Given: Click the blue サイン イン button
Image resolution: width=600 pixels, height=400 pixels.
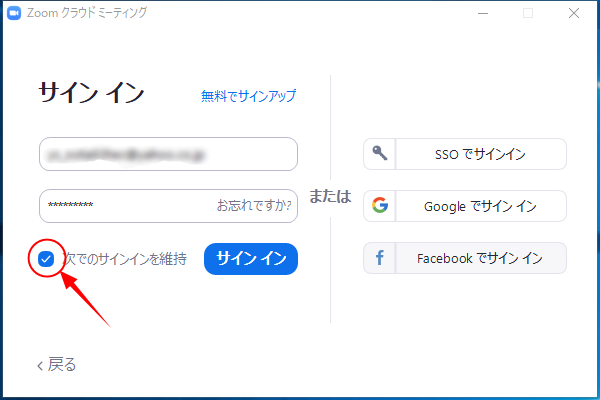Looking at the screenshot, I should [251, 259].
